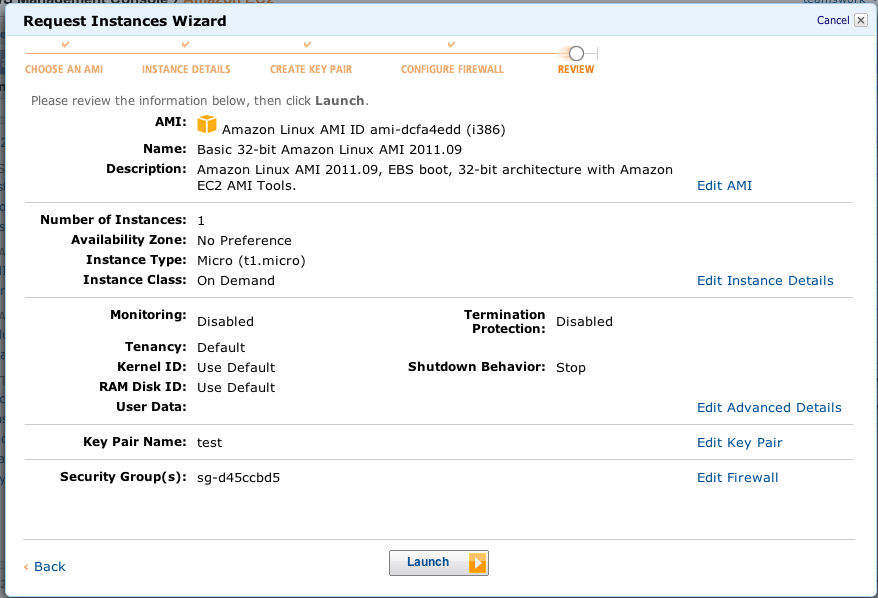This screenshot has height=598, width=878.
Task: Click shutdown behavior 'Stop' value
Action: pyautogui.click(x=571, y=368)
